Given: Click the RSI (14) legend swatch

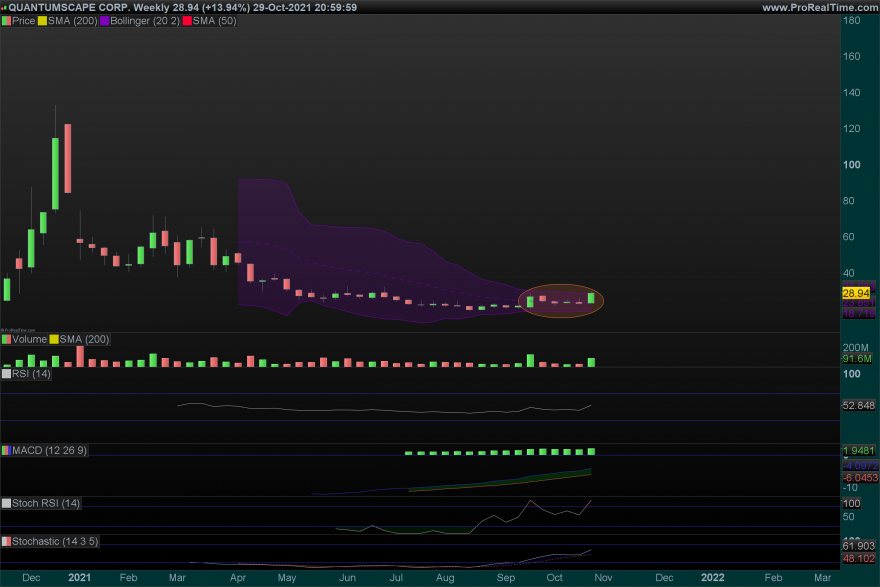Looking at the screenshot, I should (x=6, y=374).
